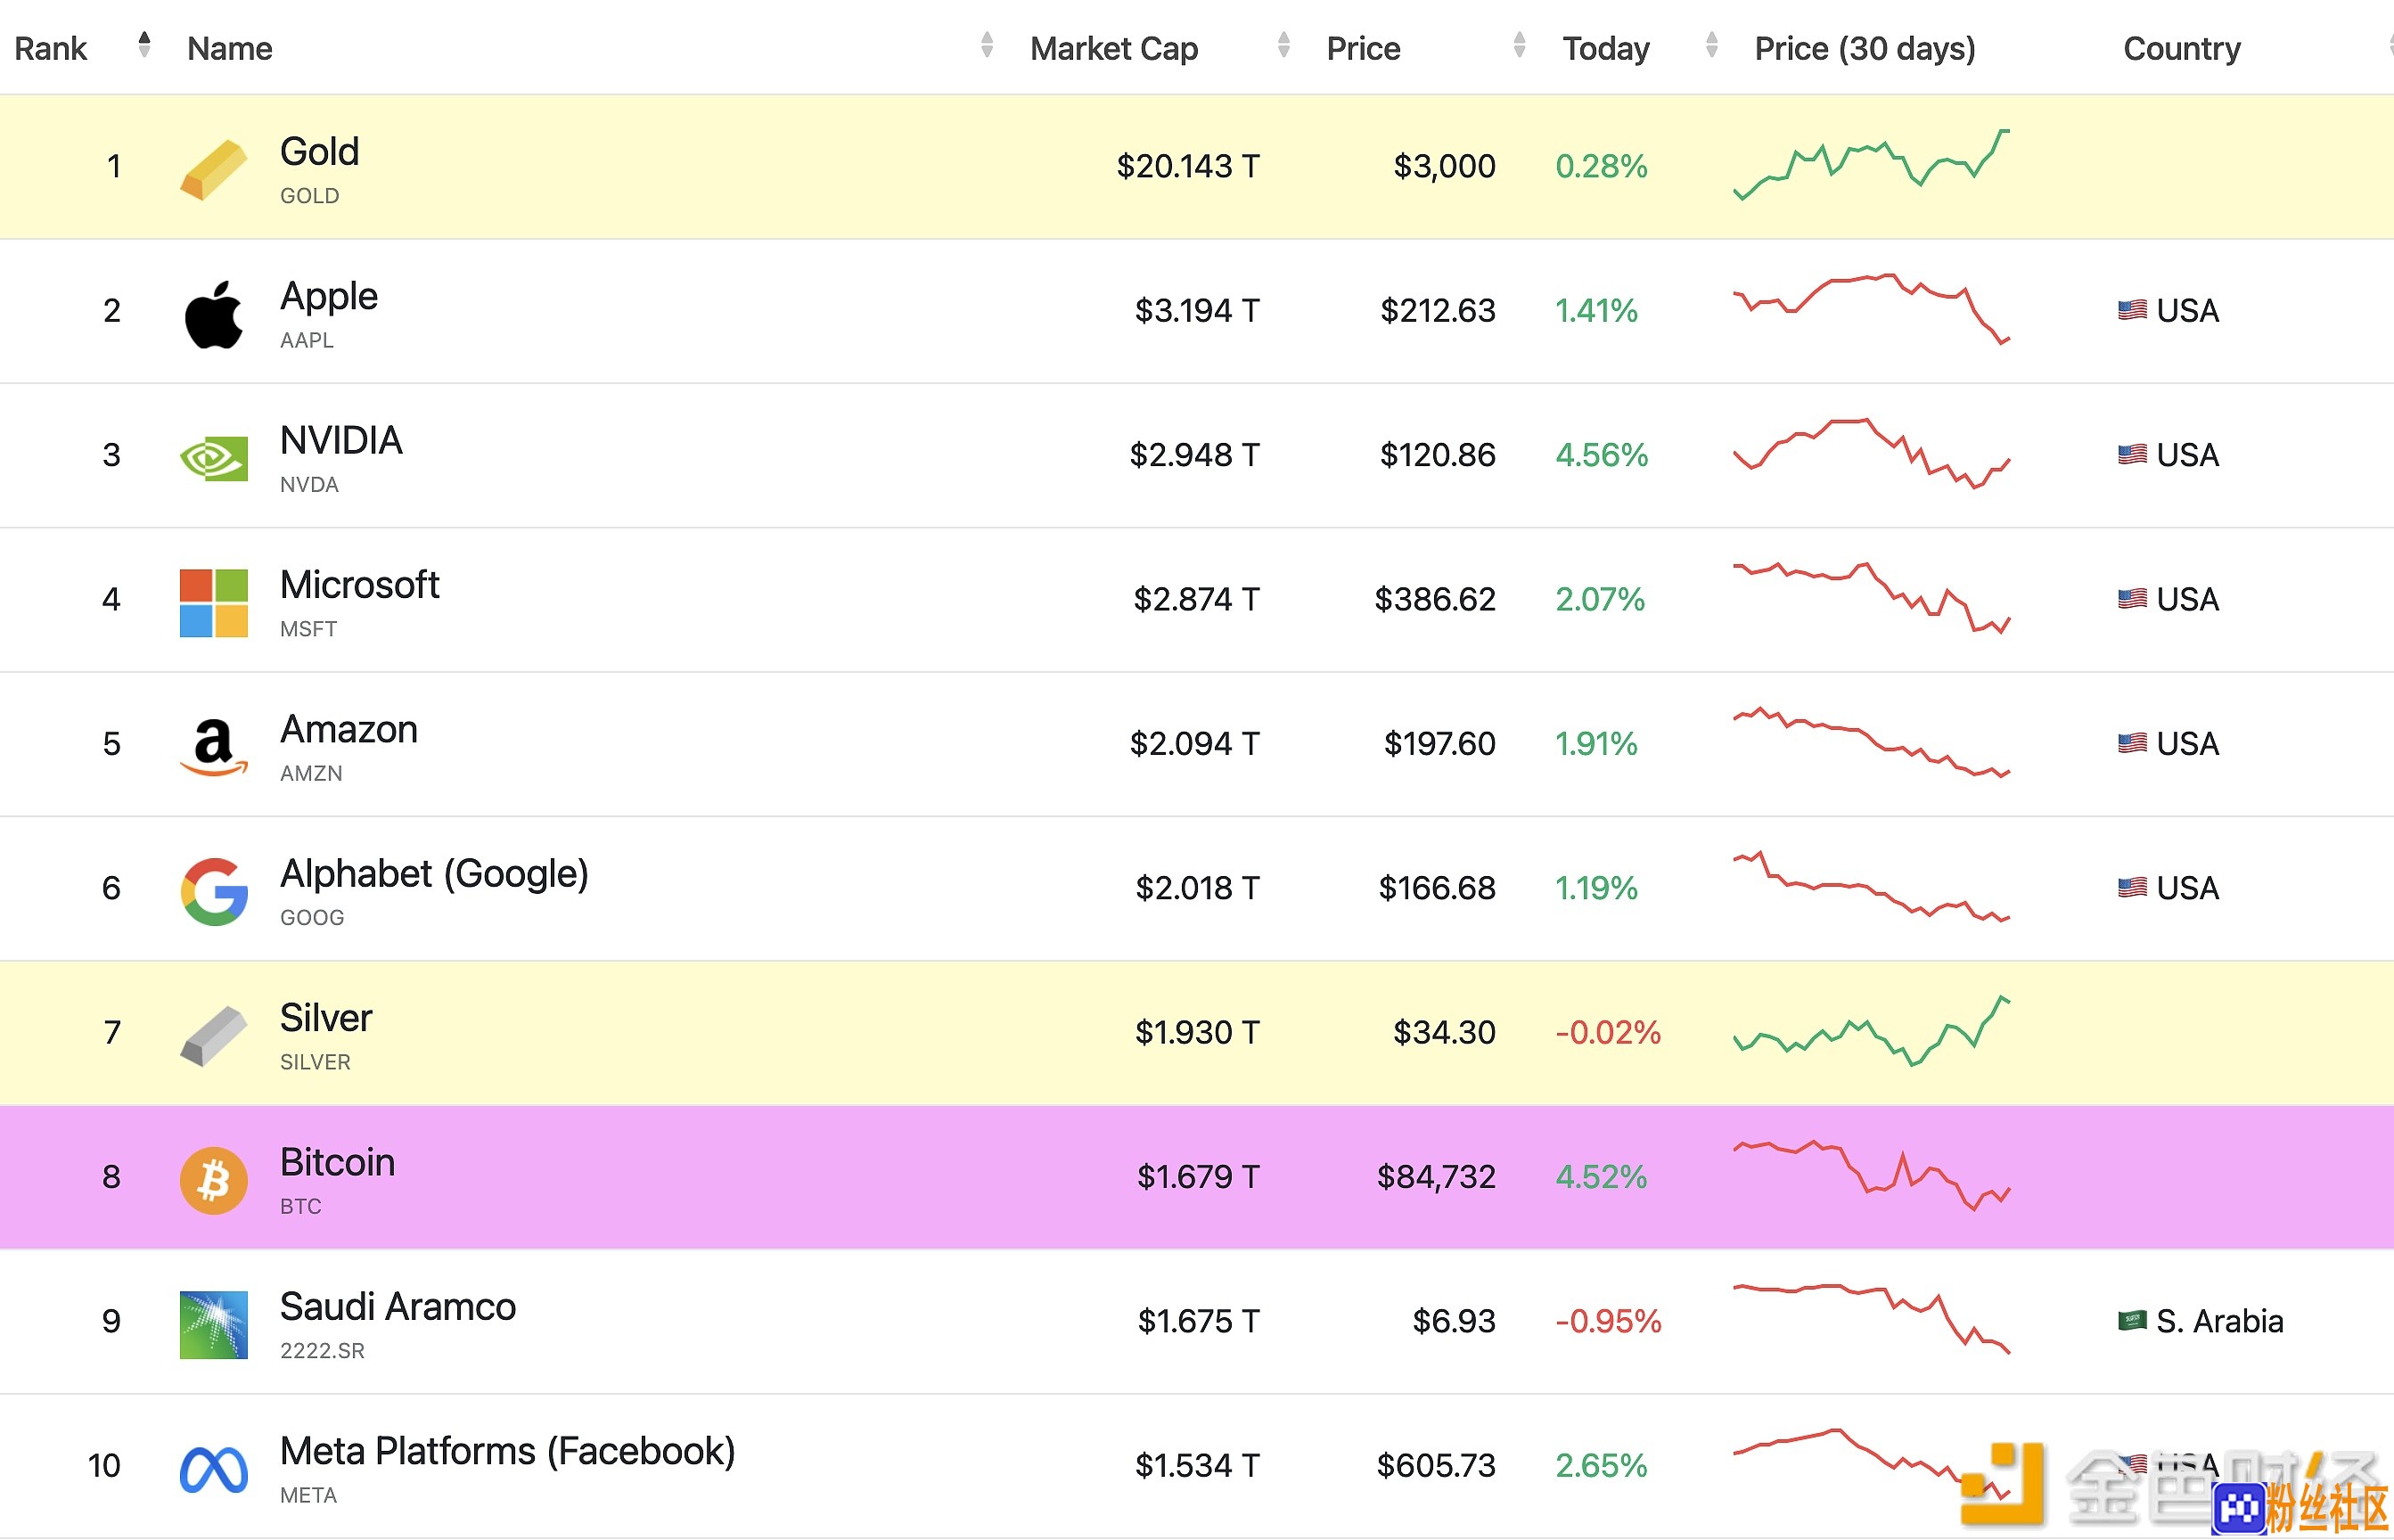Click the Google G logo icon
The image size is (2394, 1540).
[213, 891]
